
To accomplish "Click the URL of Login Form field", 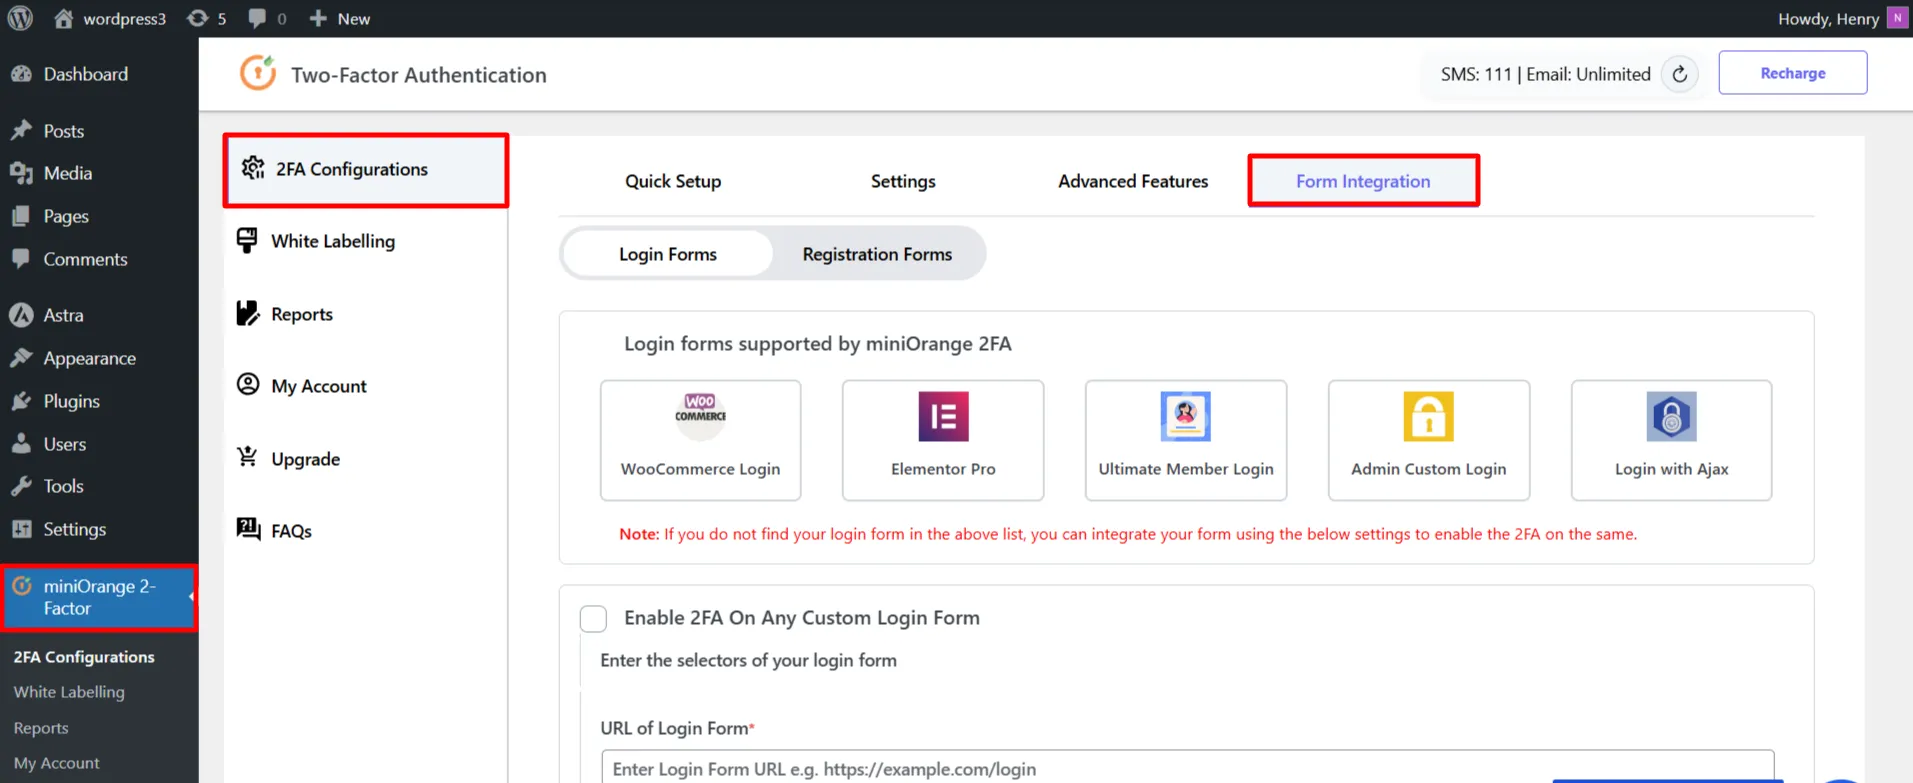I will (1187, 767).
